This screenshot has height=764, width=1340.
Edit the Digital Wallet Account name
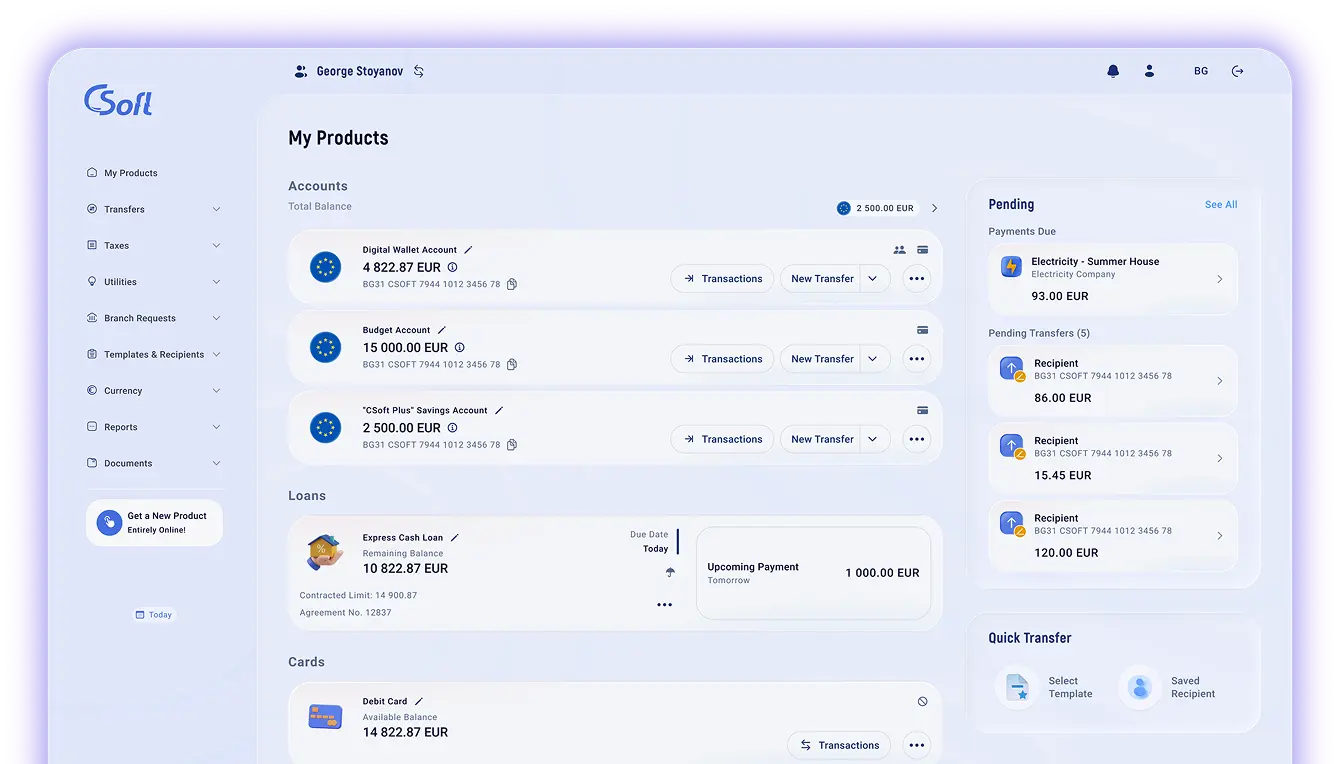[x=468, y=250]
